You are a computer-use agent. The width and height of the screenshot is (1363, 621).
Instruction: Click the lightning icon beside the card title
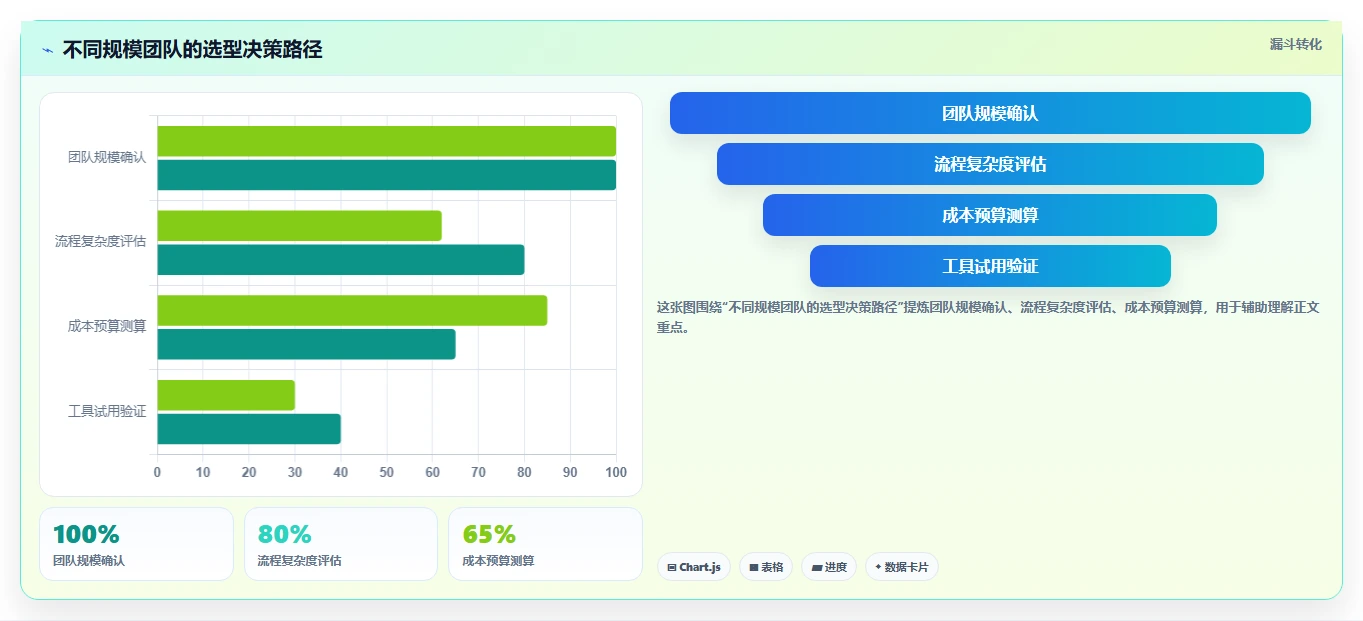pos(47,50)
